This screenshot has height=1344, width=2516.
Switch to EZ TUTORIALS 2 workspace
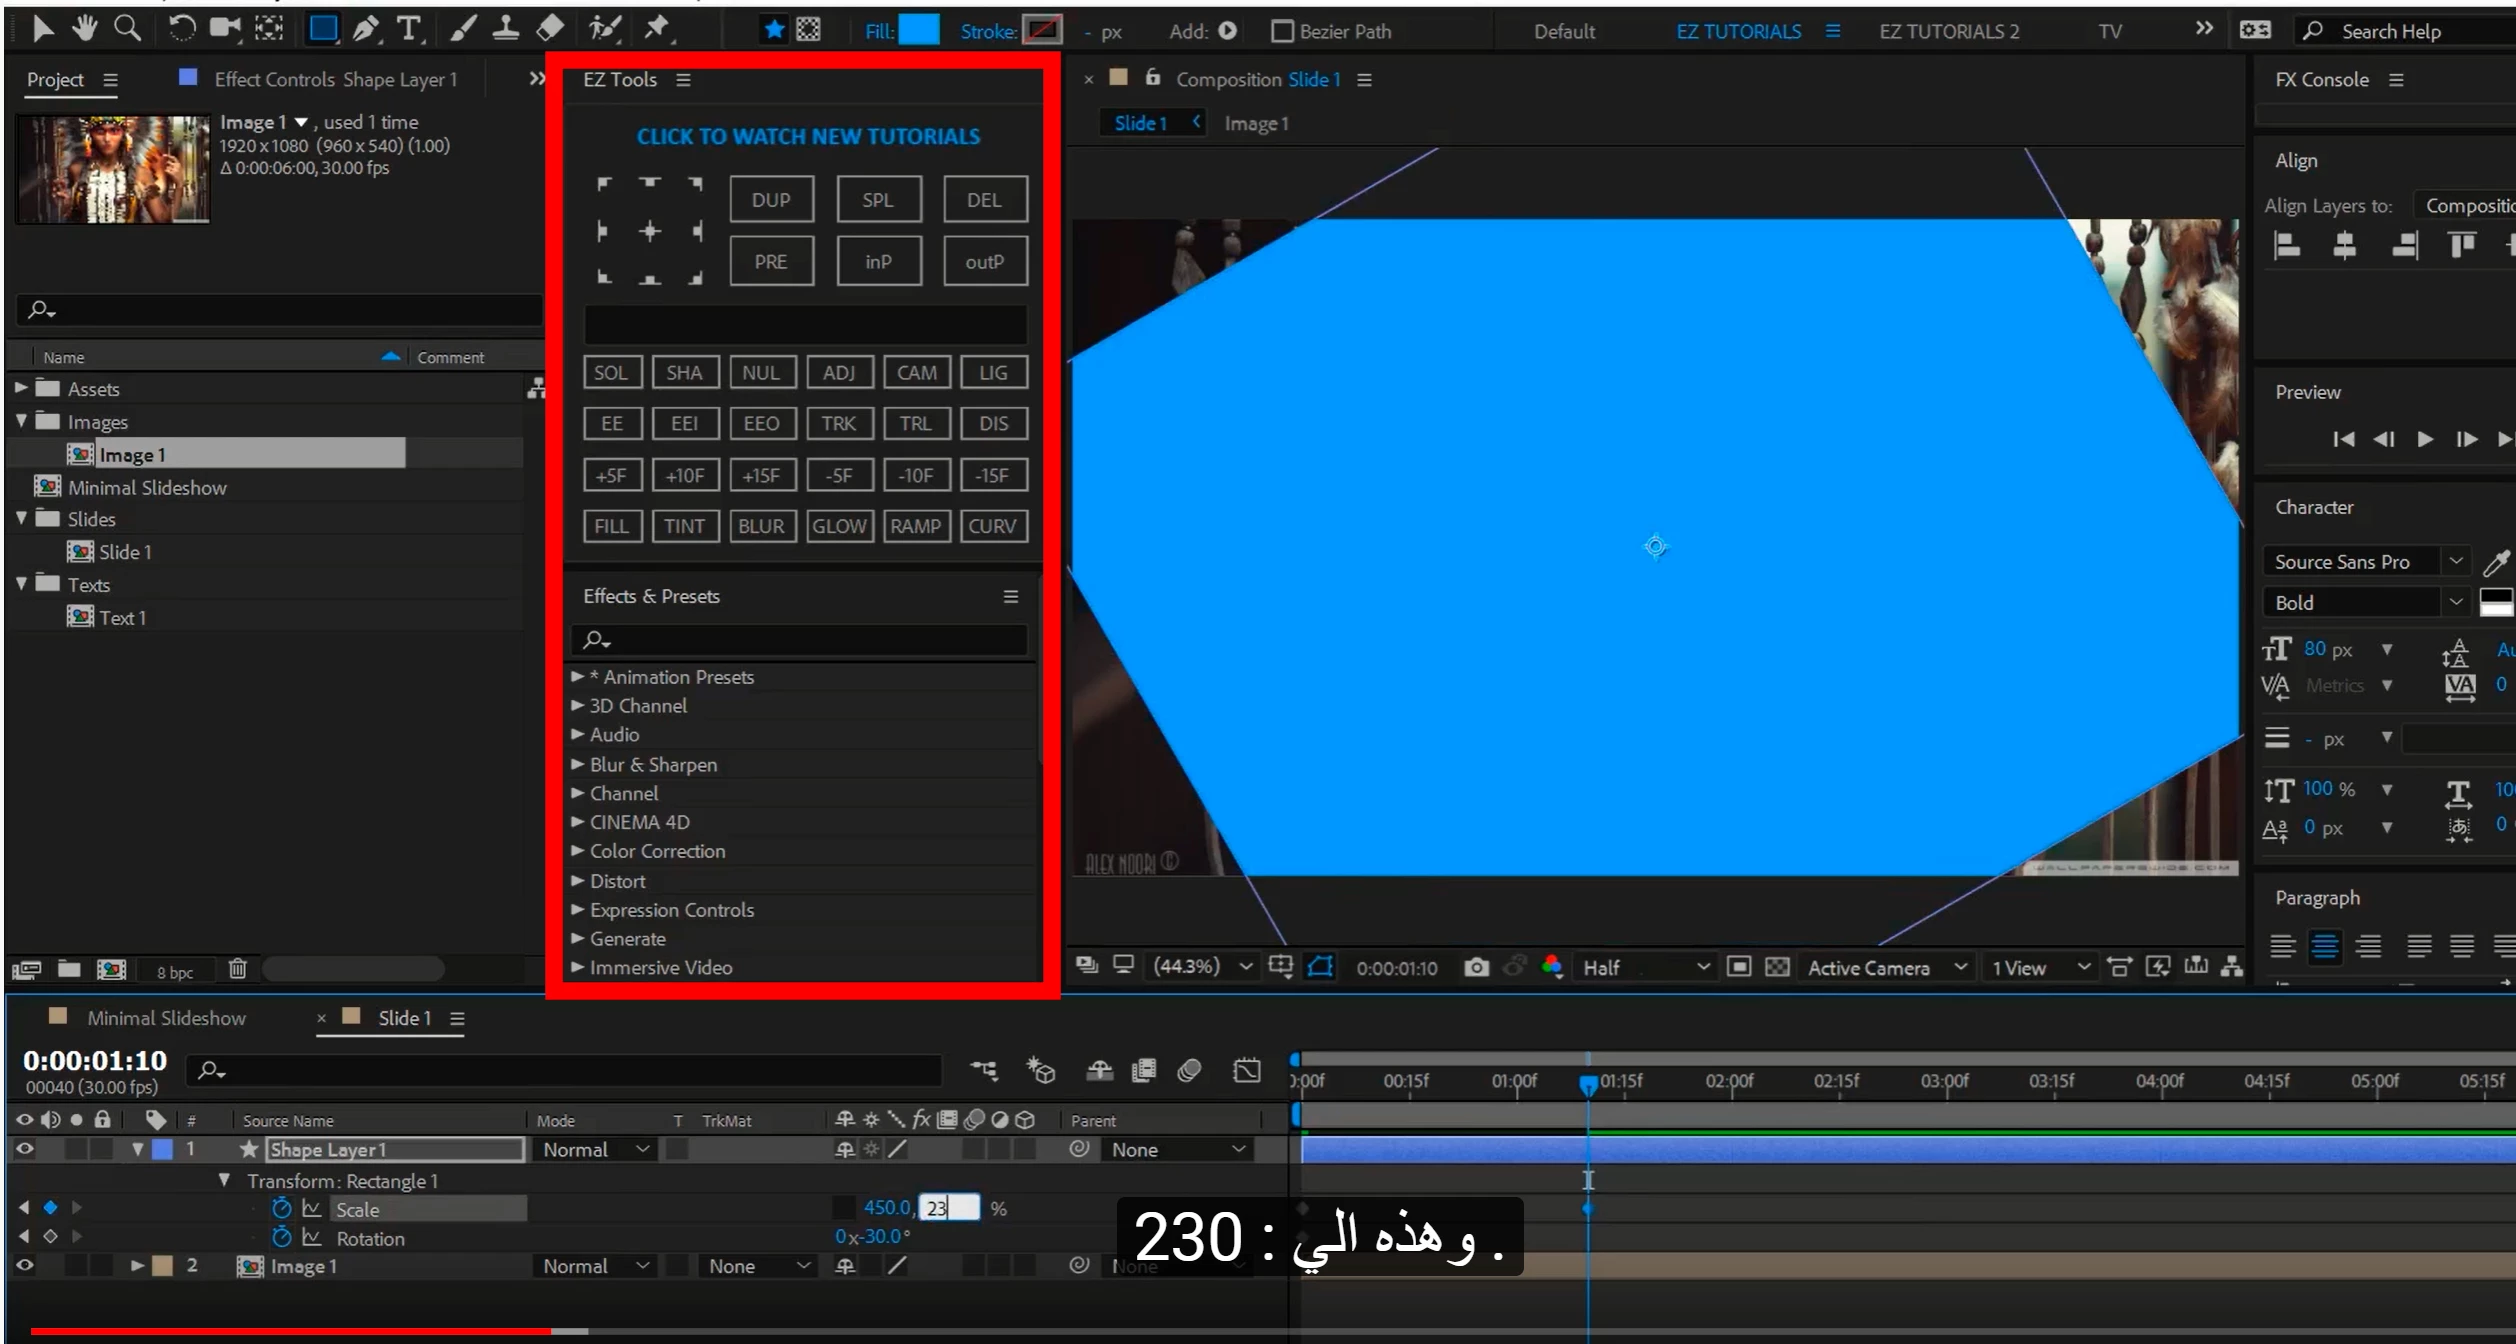pyautogui.click(x=1948, y=31)
